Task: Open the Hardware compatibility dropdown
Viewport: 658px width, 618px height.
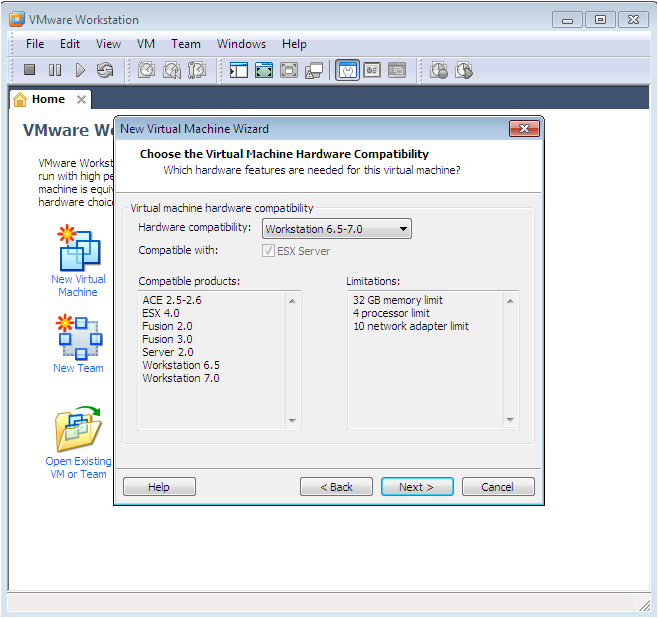Action: click(x=337, y=229)
